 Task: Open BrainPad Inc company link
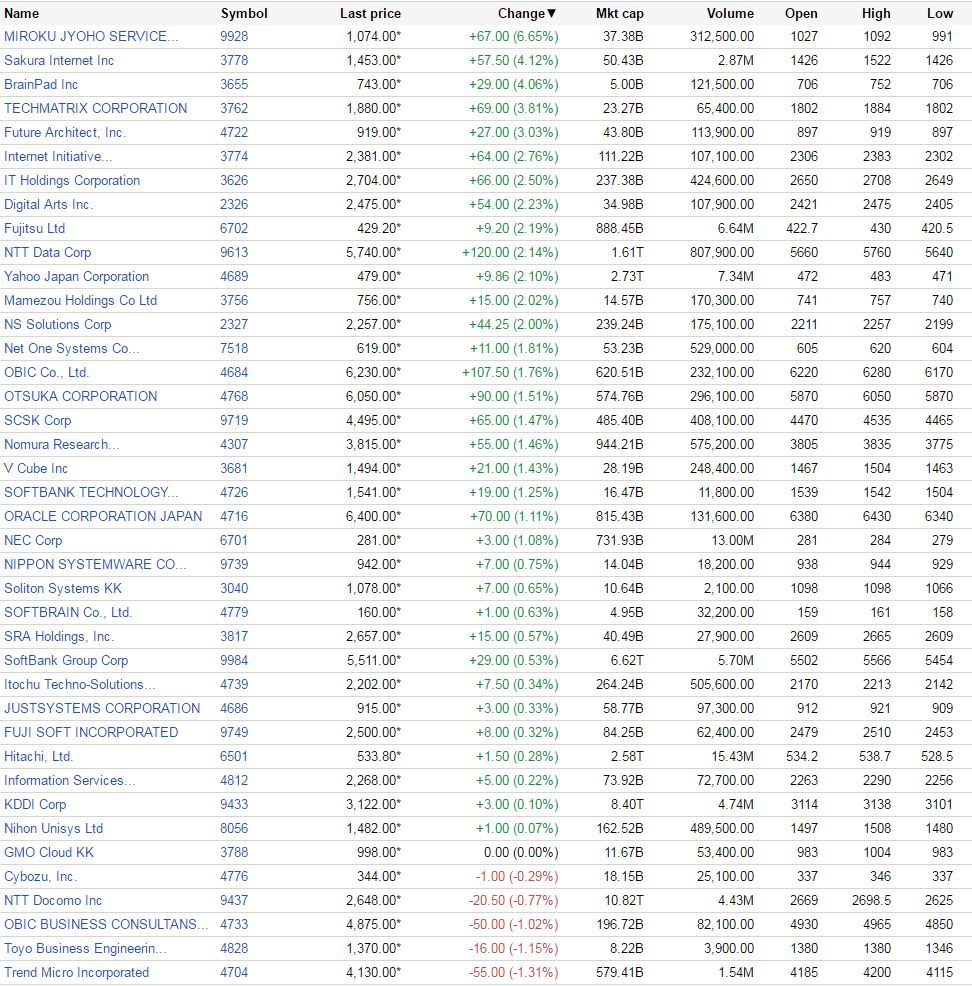click(41, 84)
